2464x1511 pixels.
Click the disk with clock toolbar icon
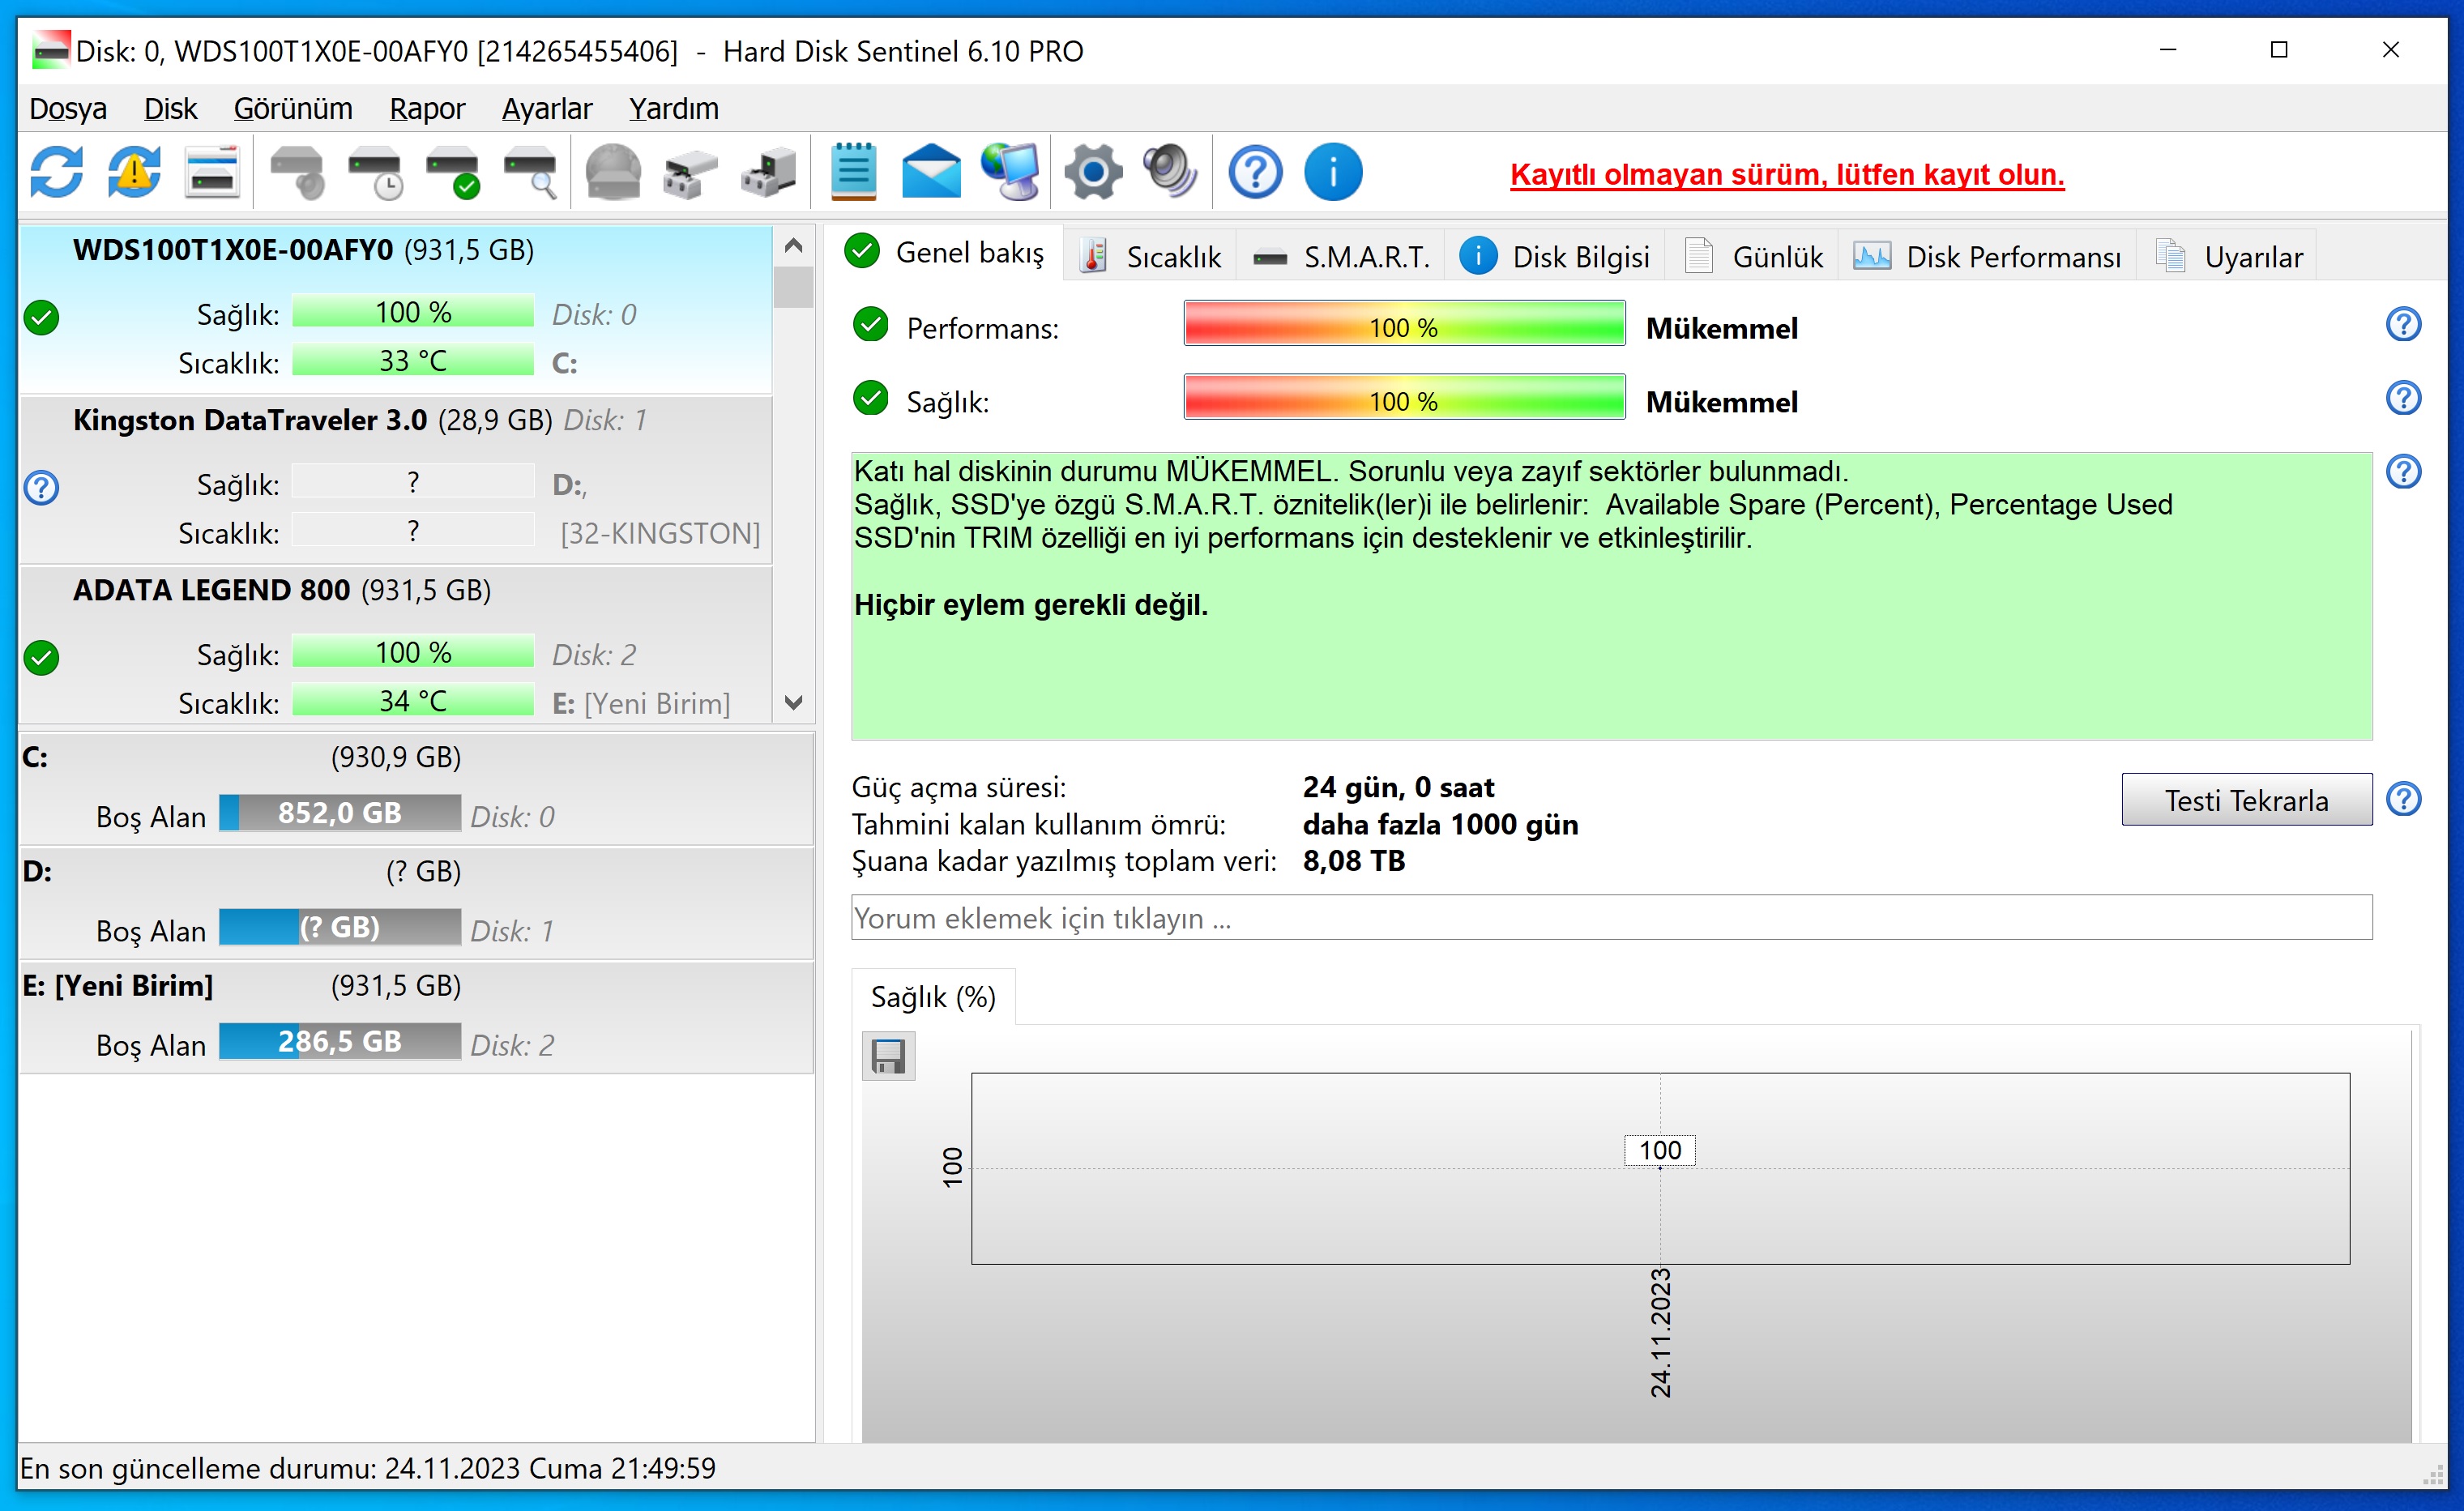tap(375, 173)
